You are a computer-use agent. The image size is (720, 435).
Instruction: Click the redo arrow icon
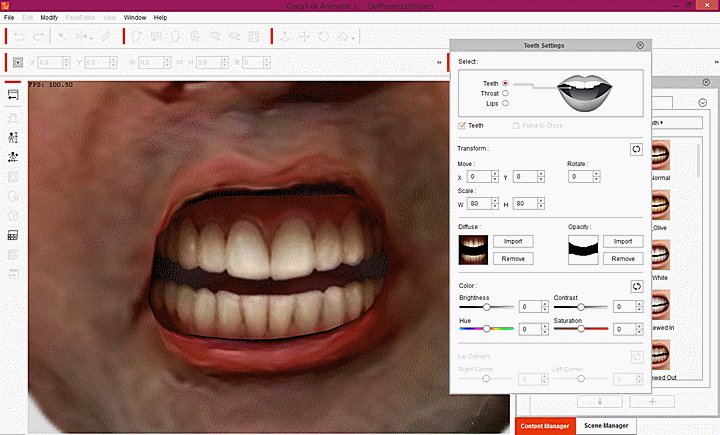coord(38,36)
